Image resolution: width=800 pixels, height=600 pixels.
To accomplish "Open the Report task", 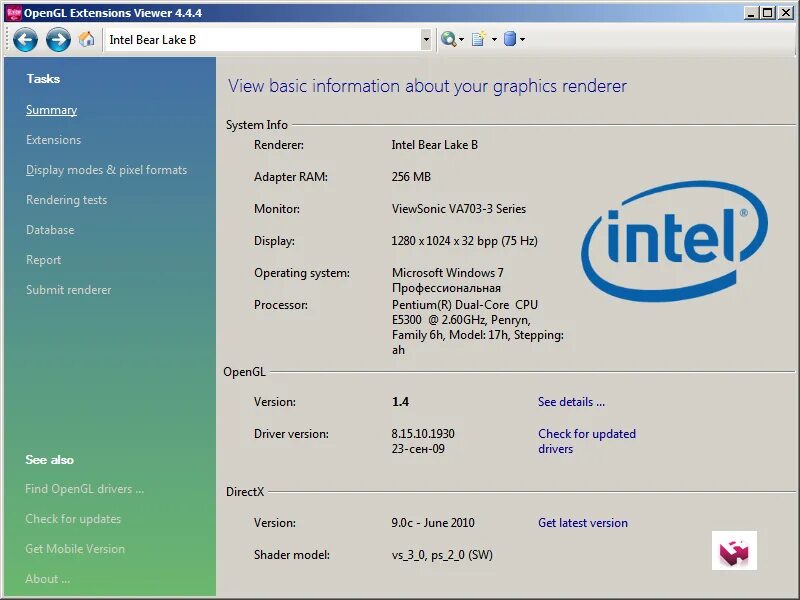I will (43, 260).
